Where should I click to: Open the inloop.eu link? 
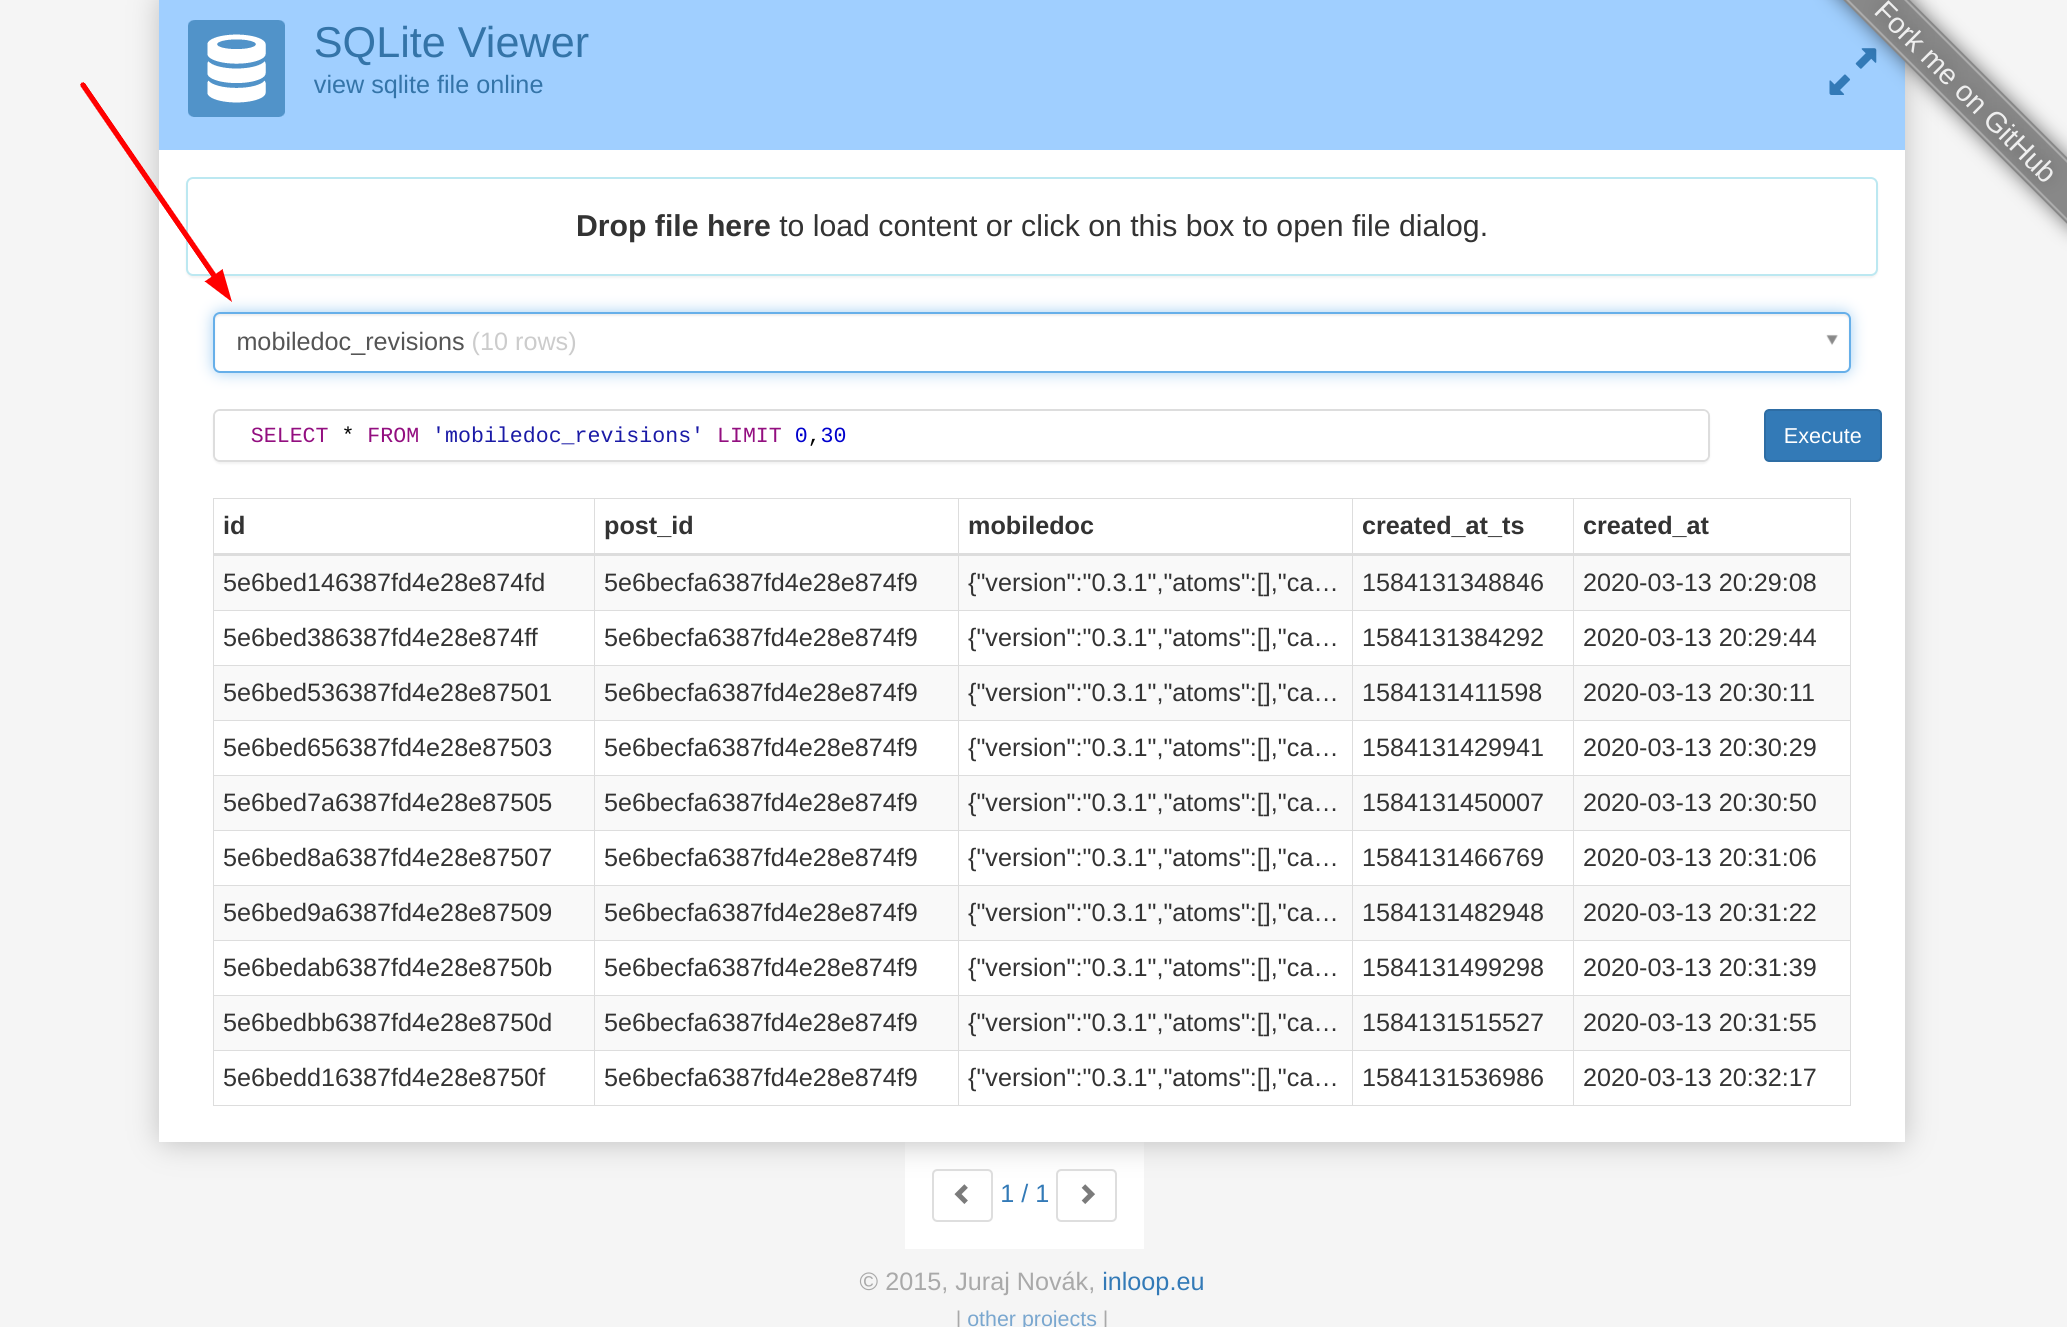click(x=1153, y=1281)
